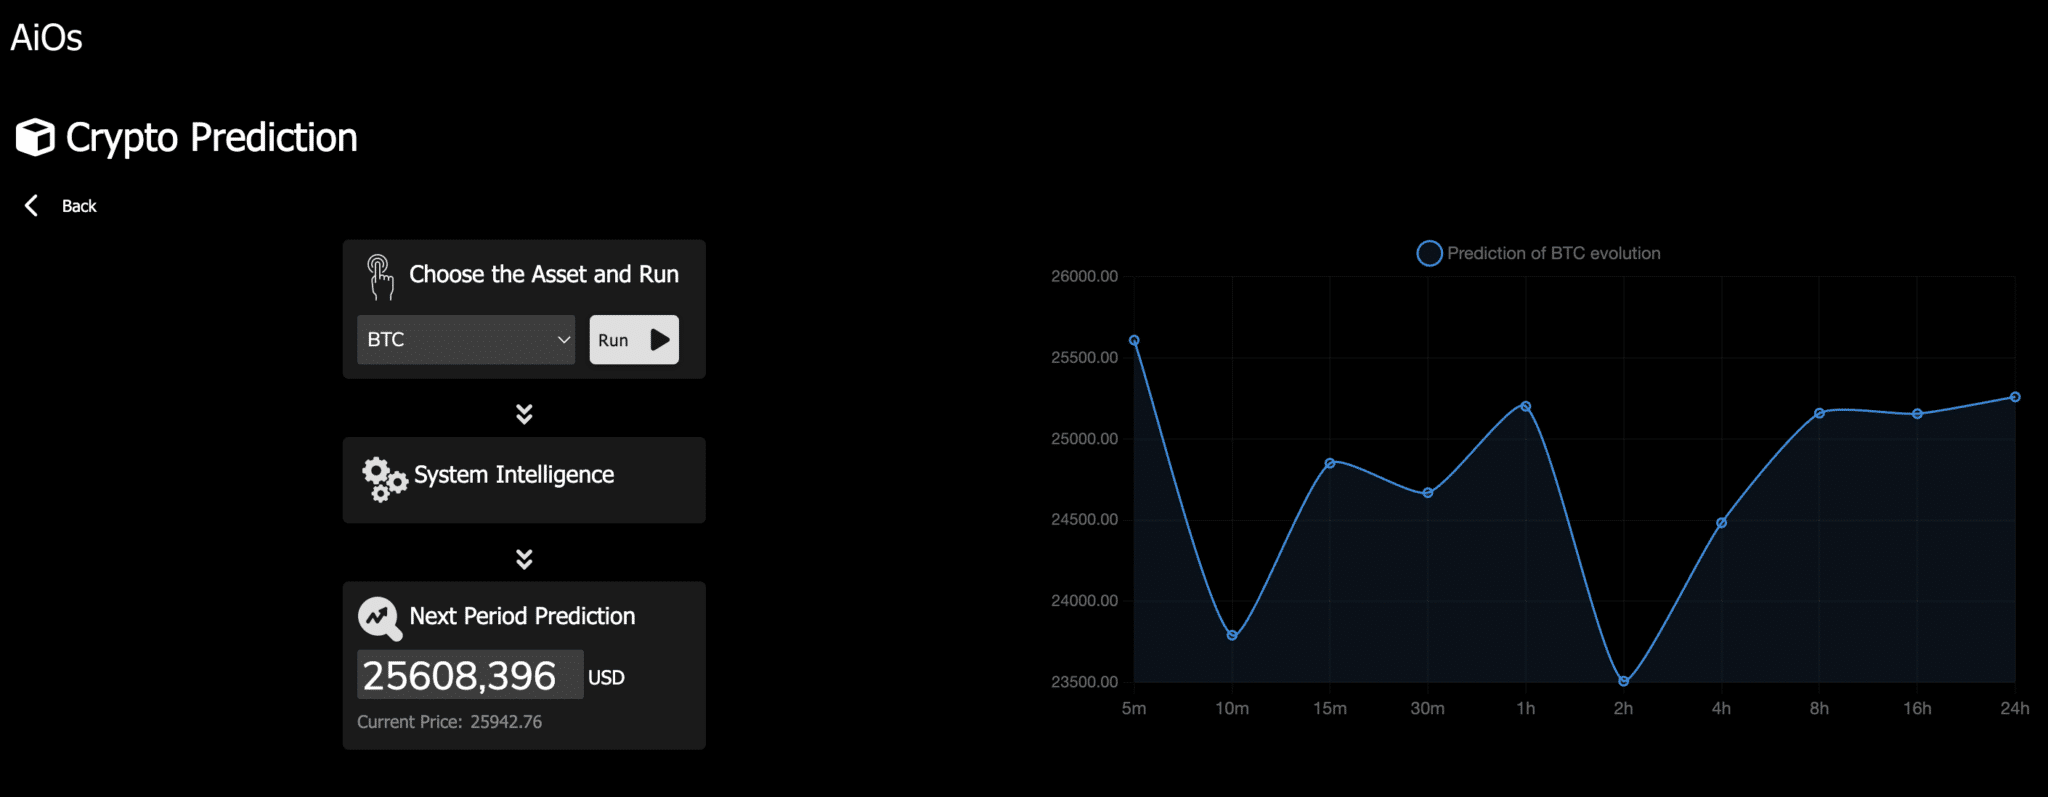
Task: Click the blue legend circle marker
Action: coord(1430,254)
